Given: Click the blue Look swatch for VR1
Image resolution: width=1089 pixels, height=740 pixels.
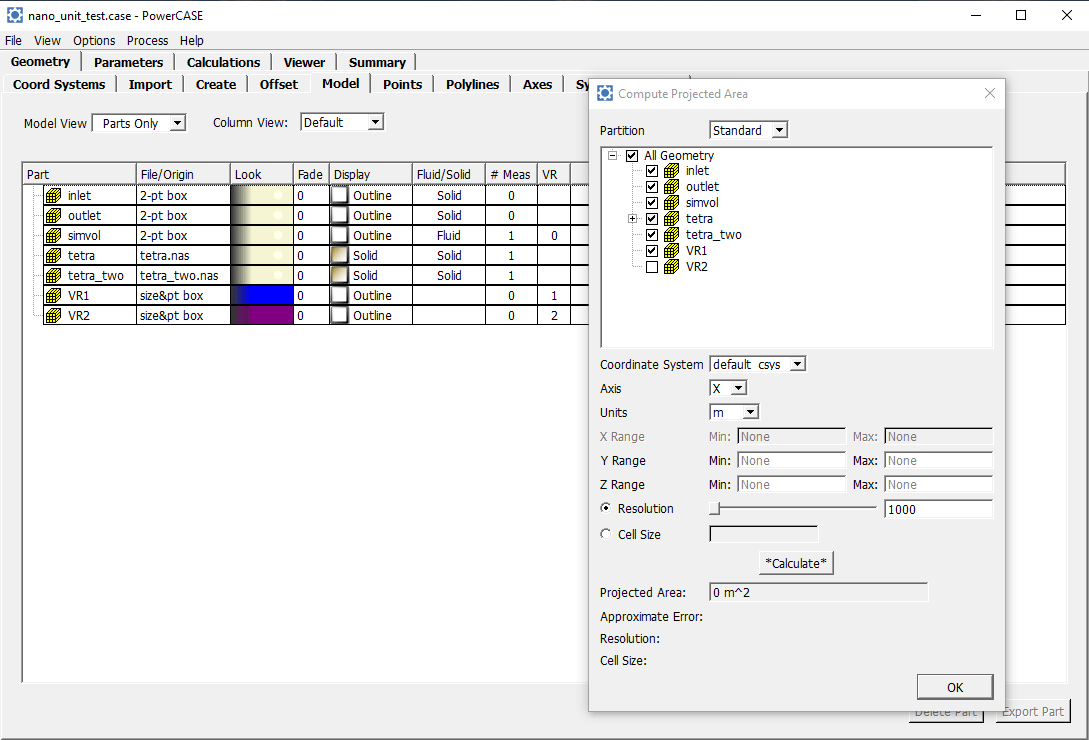Looking at the screenshot, I should click(x=262, y=296).
